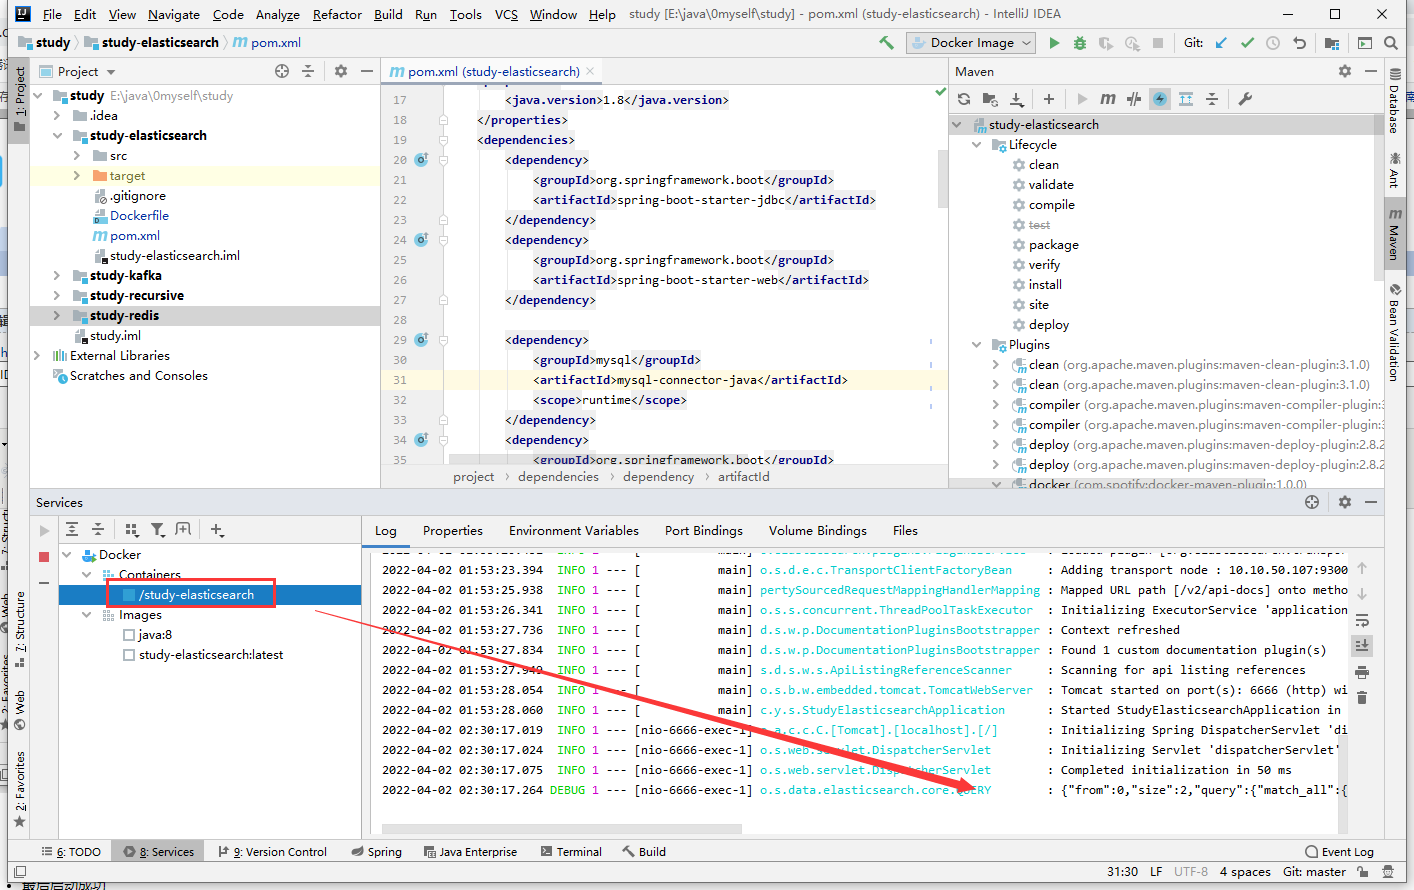
Task: Open the Version Control tool window
Action: [273, 852]
